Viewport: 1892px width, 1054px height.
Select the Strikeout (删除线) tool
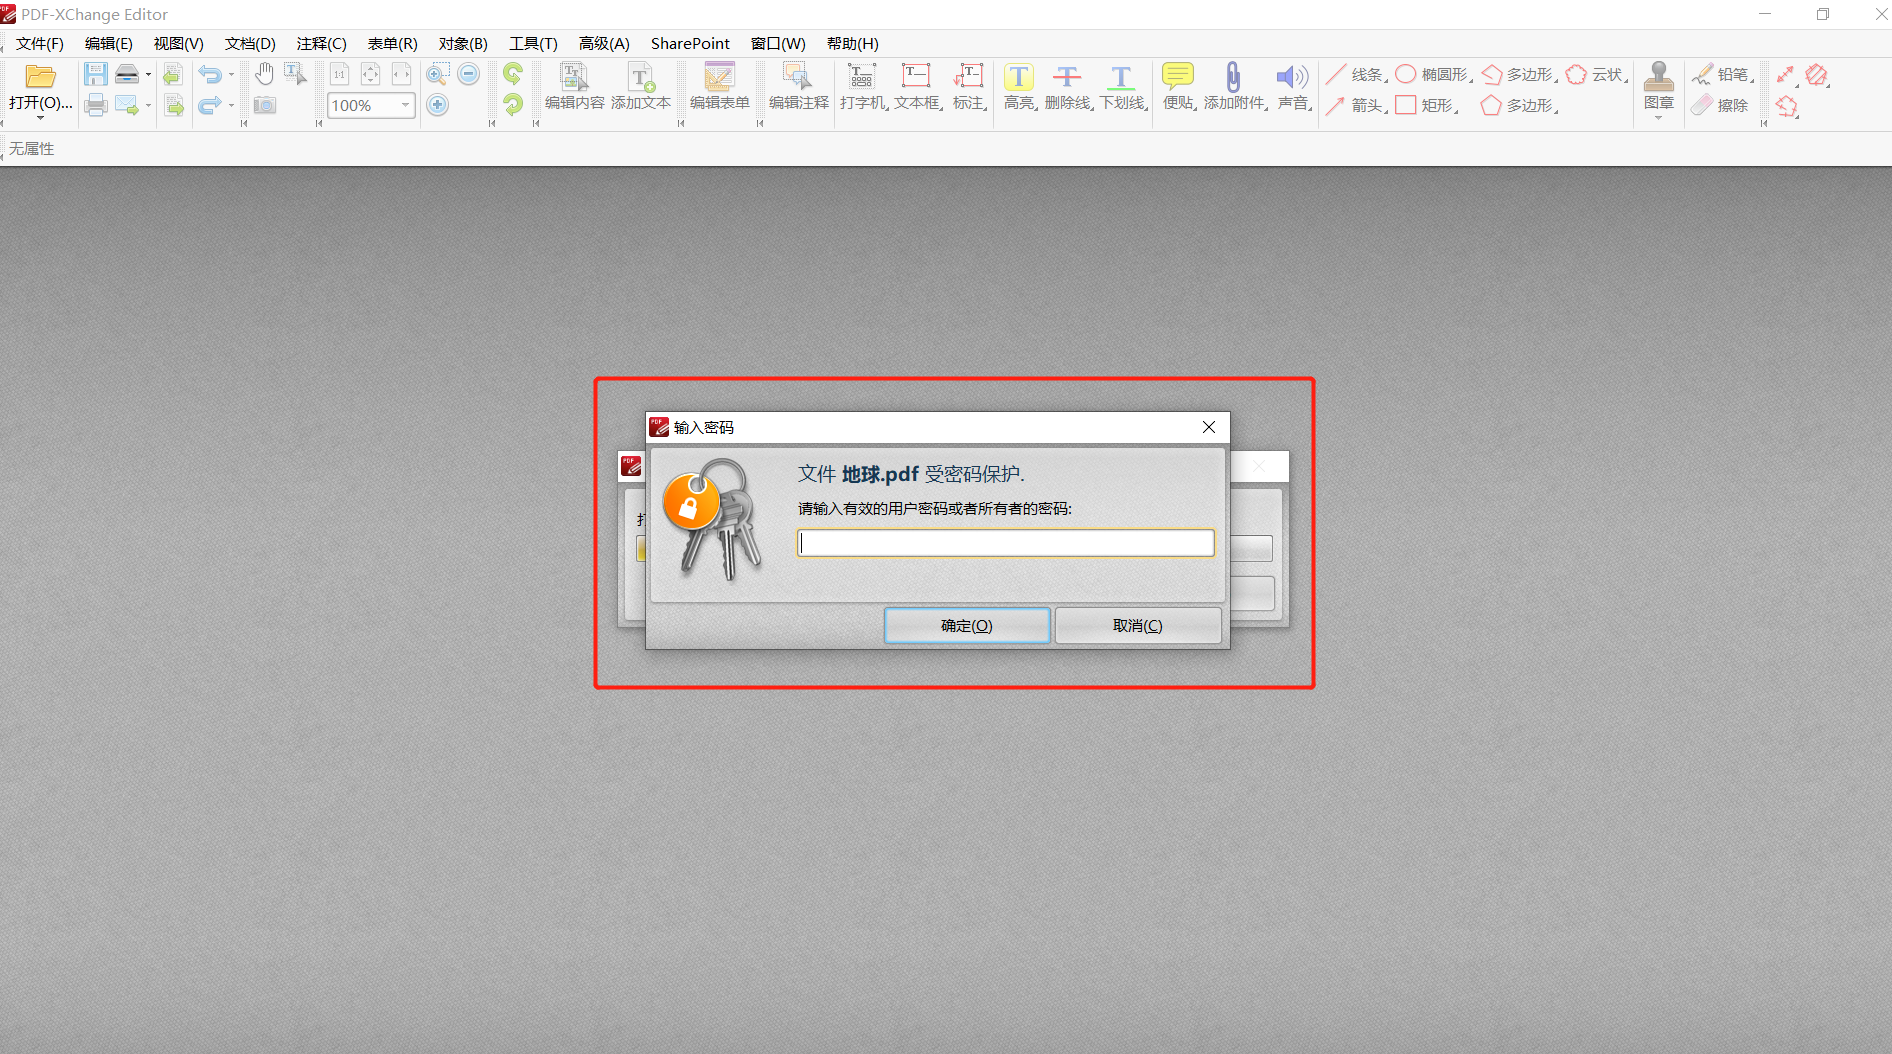coord(1067,78)
